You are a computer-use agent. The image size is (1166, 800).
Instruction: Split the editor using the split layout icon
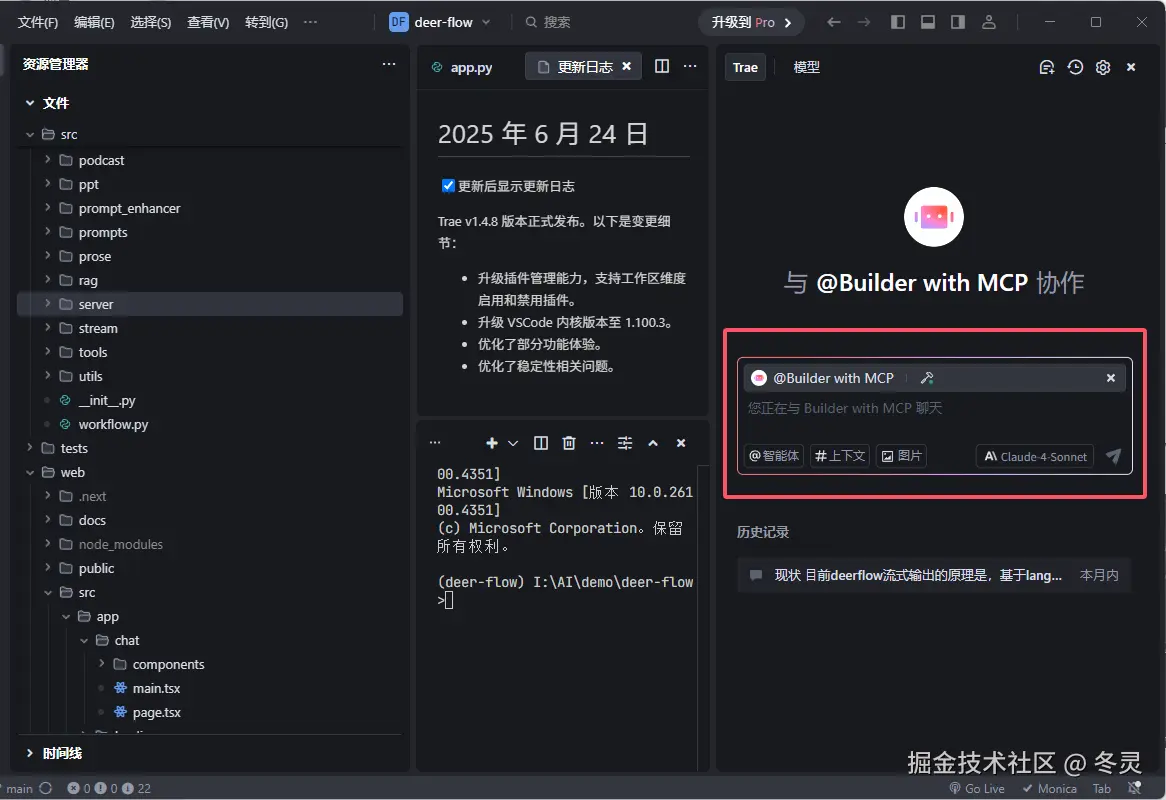pyautogui.click(x=661, y=66)
